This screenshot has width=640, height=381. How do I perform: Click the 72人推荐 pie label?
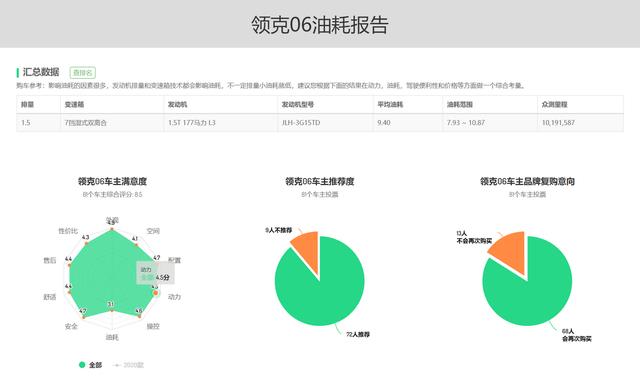358,334
